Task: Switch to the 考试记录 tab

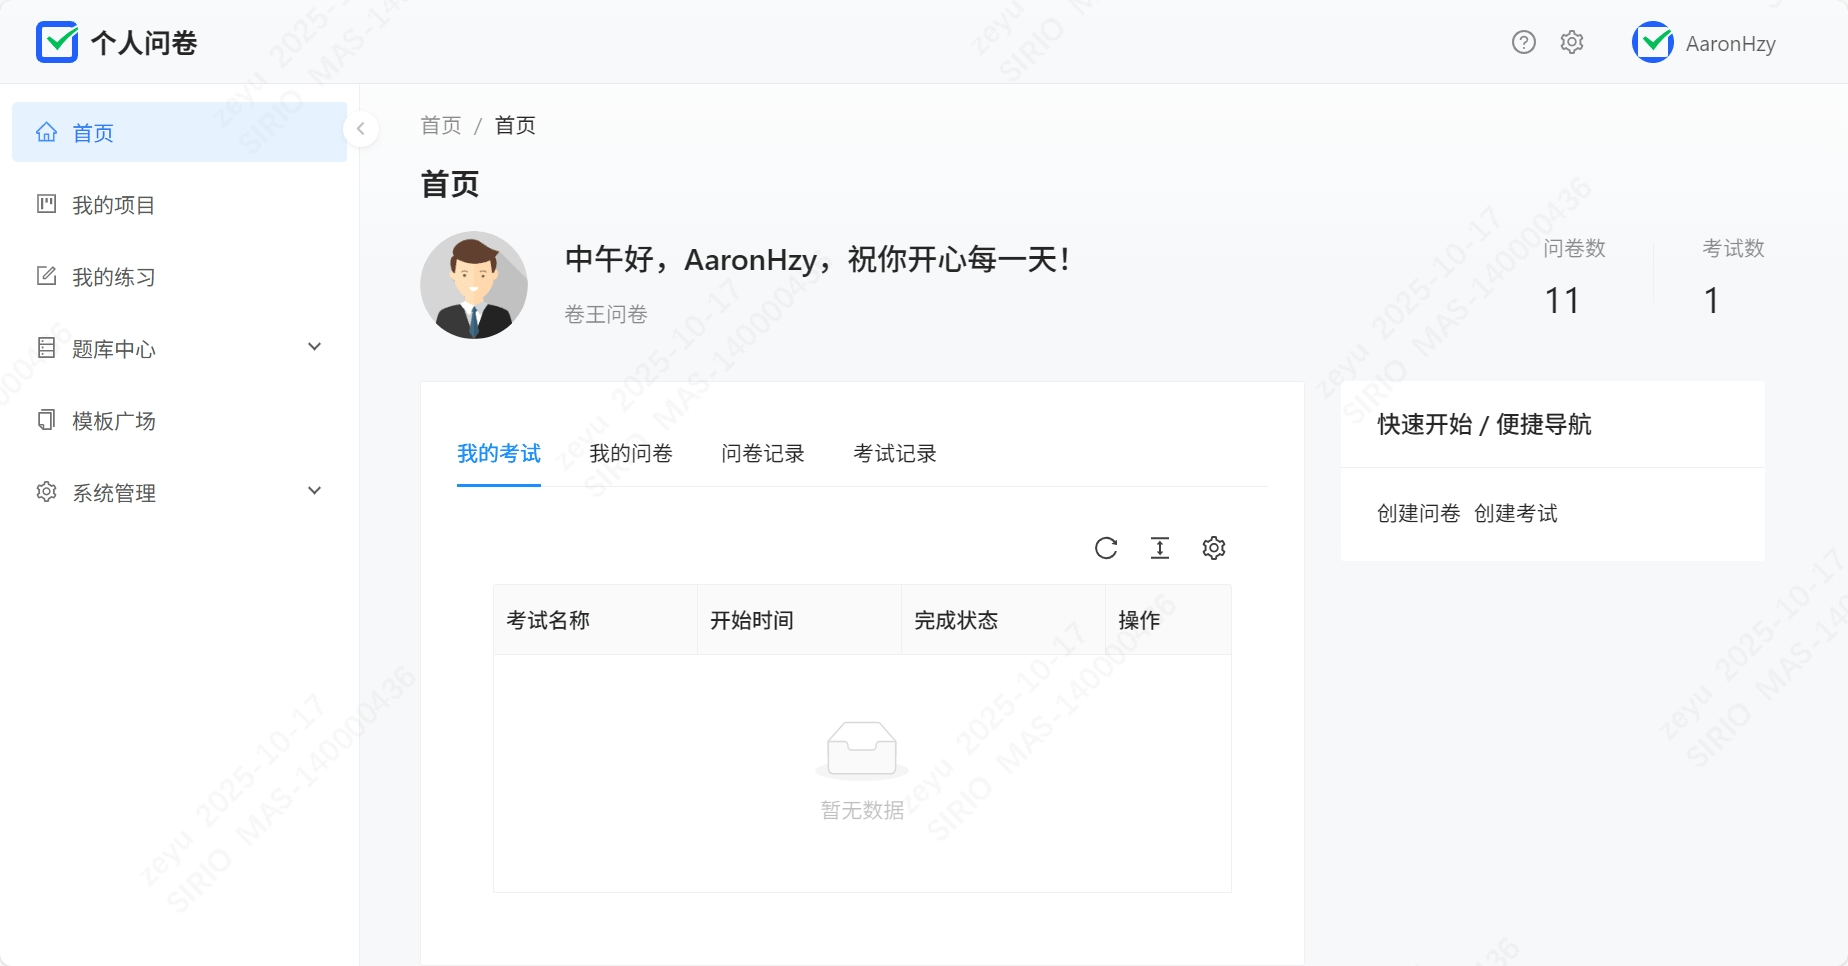Action: click(894, 453)
